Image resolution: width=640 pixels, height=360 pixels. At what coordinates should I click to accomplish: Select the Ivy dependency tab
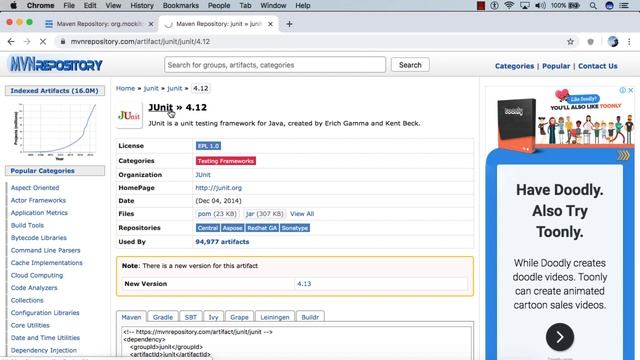213,317
